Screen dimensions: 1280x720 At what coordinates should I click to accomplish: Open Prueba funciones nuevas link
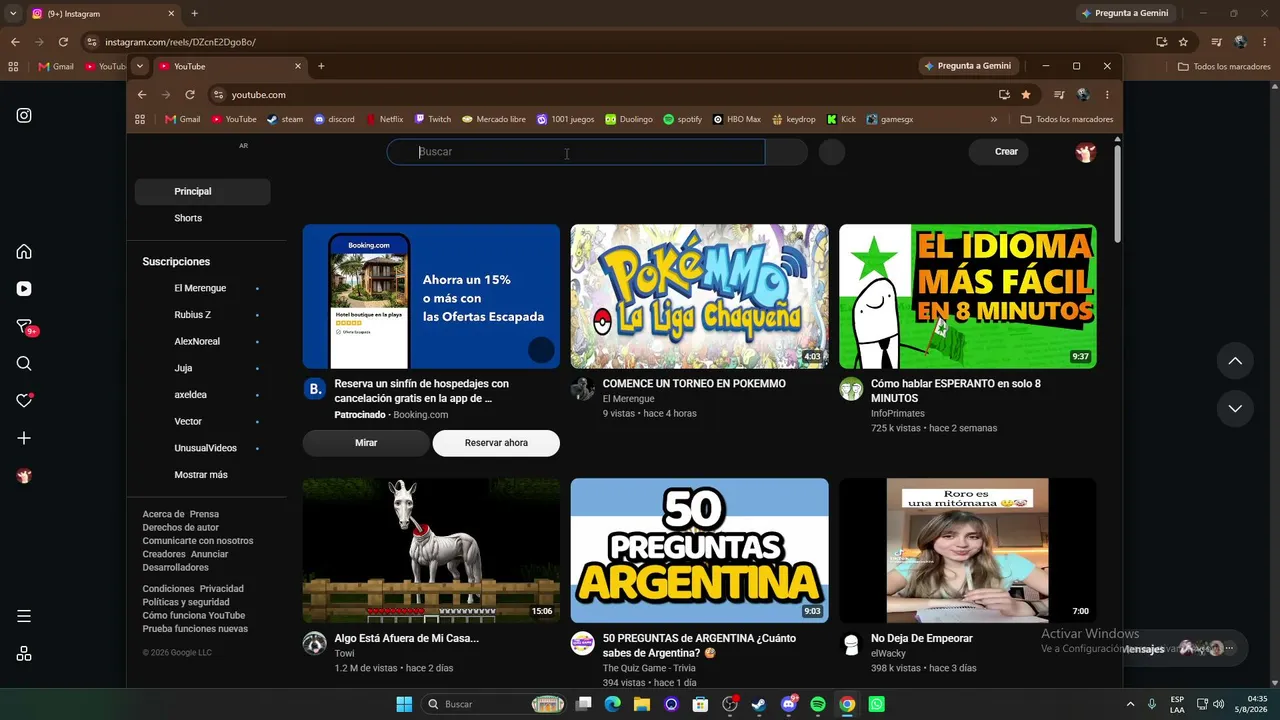coord(195,629)
